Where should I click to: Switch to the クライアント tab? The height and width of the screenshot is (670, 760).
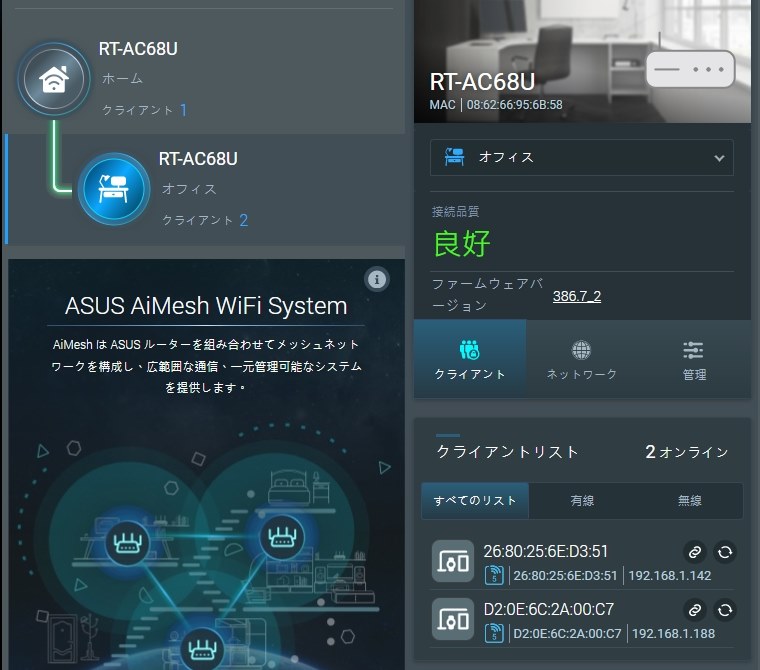coord(470,359)
